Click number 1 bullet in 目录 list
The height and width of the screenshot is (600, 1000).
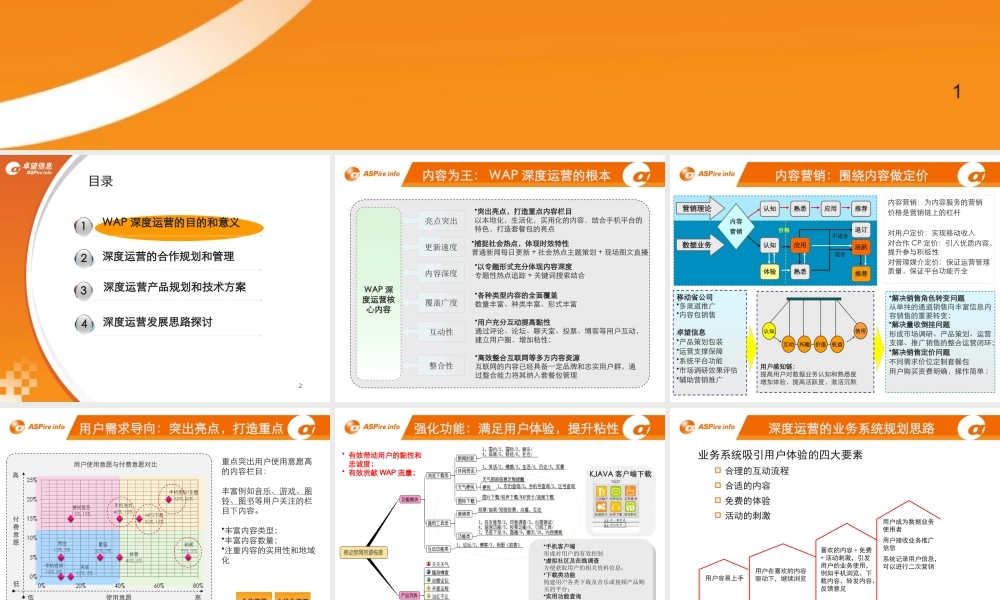coord(83,226)
